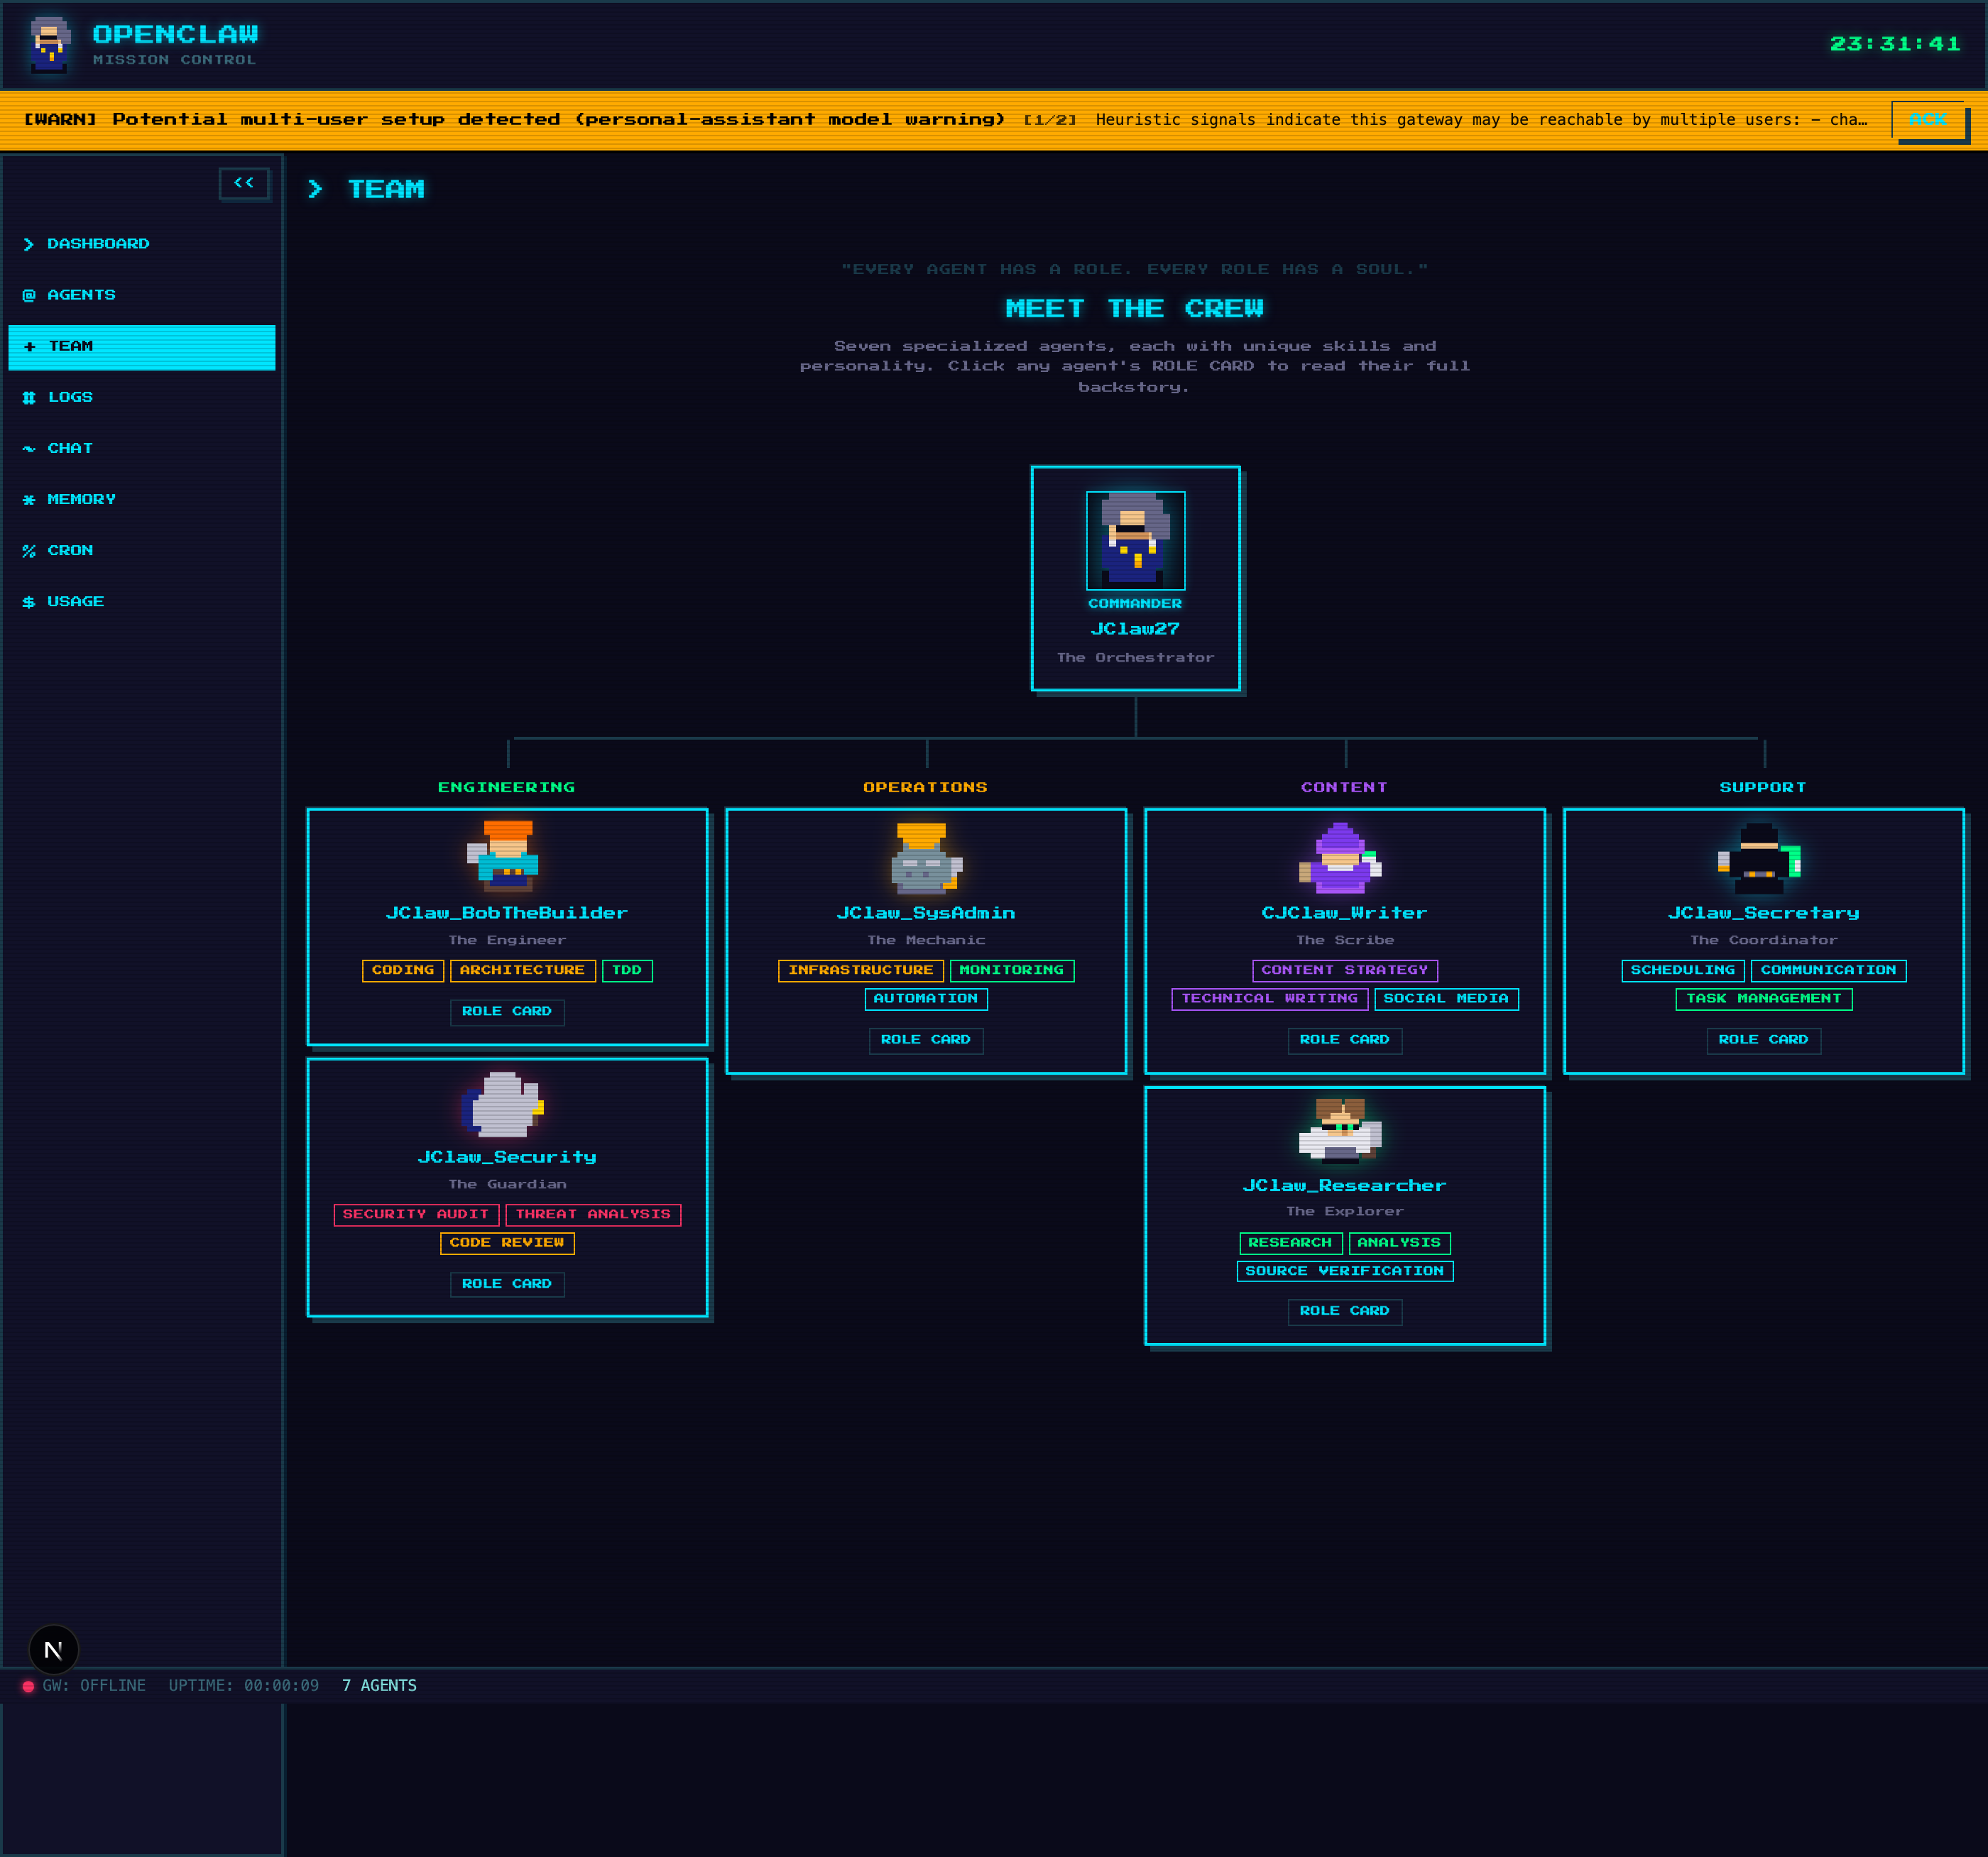The height and width of the screenshot is (1857, 1988).
Task: Open the BobTheBuilder ROLE CARD
Action: (x=506, y=1012)
